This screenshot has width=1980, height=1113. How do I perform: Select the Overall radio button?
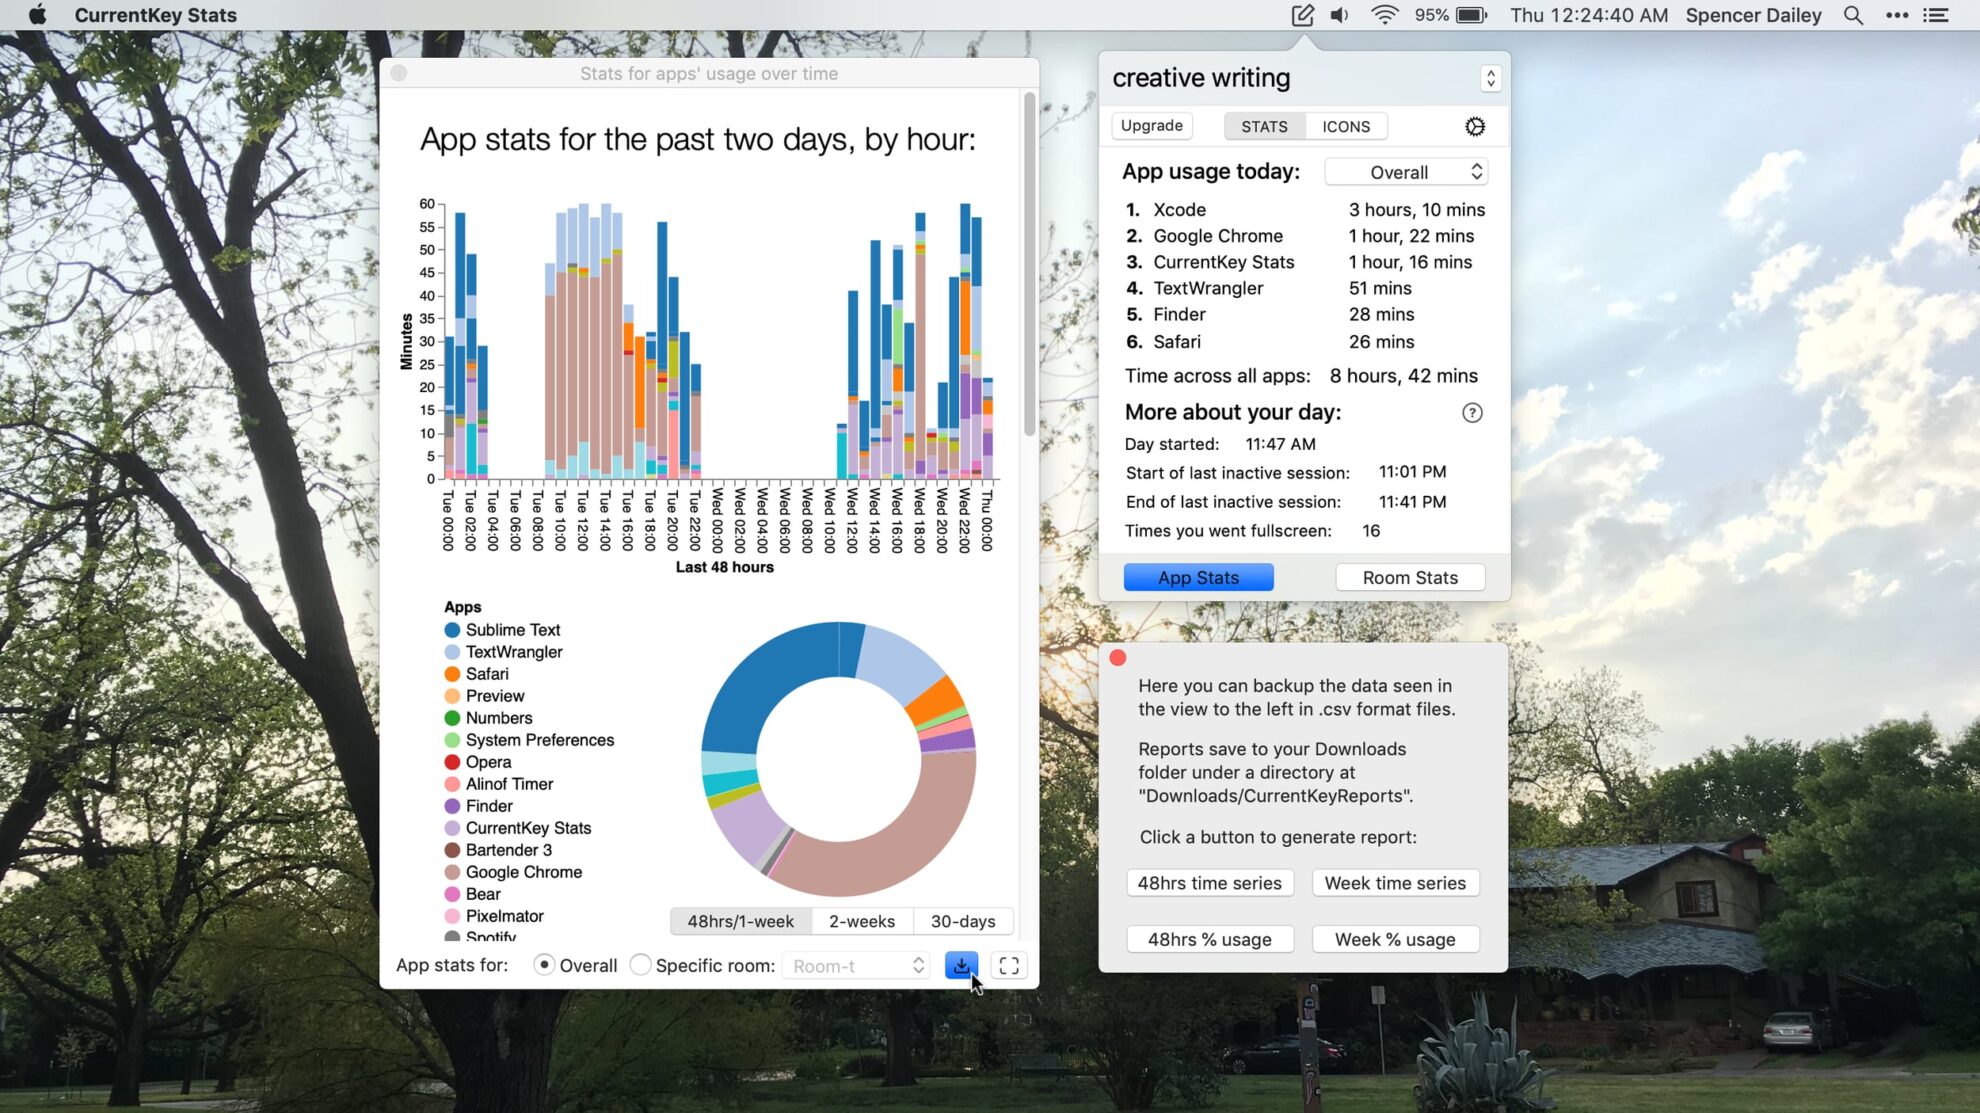pyautogui.click(x=544, y=965)
